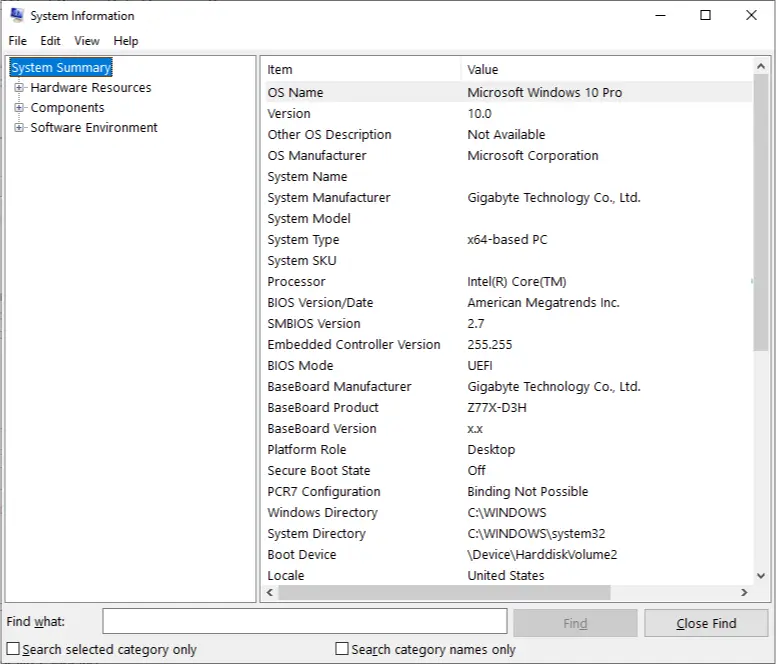The image size is (776, 664).
Task: Click the Find button
Action: (575, 623)
